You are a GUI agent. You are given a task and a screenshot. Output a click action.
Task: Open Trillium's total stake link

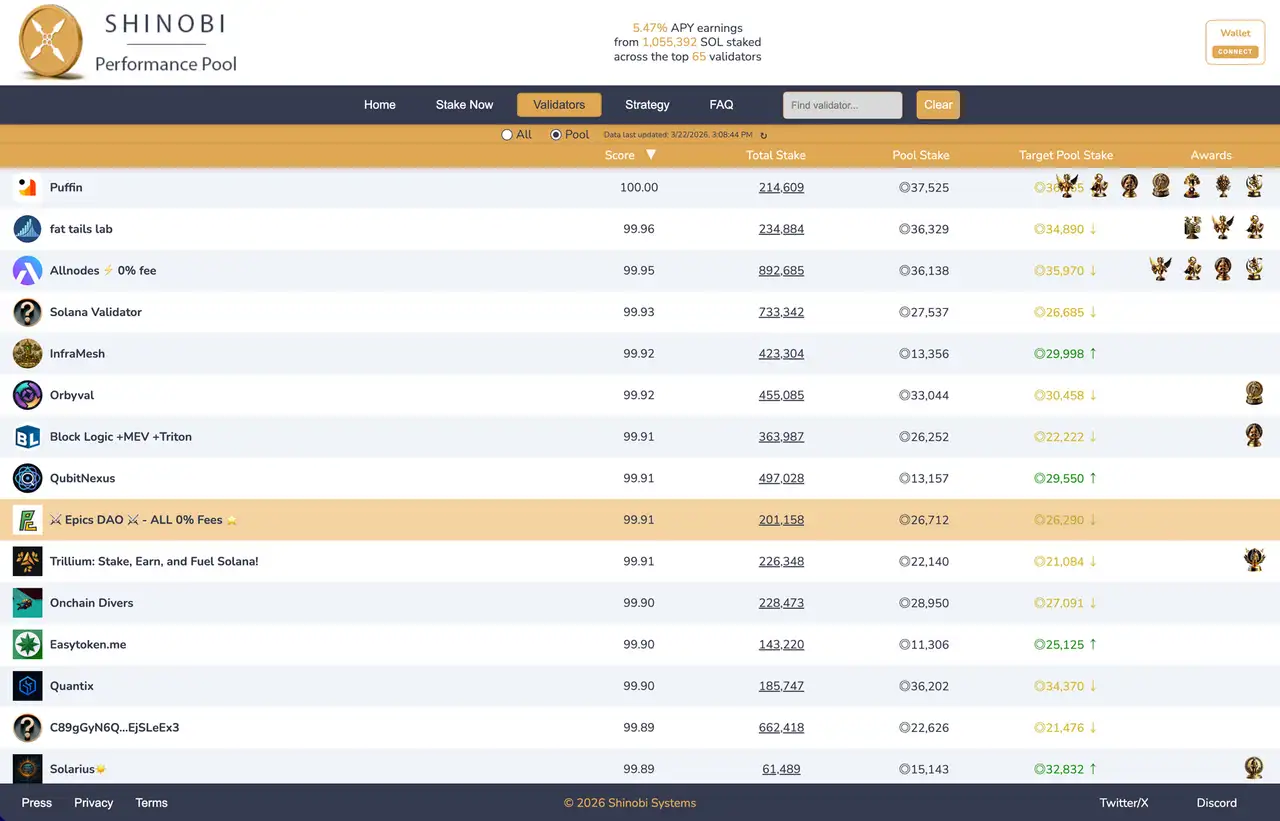coord(781,561)
